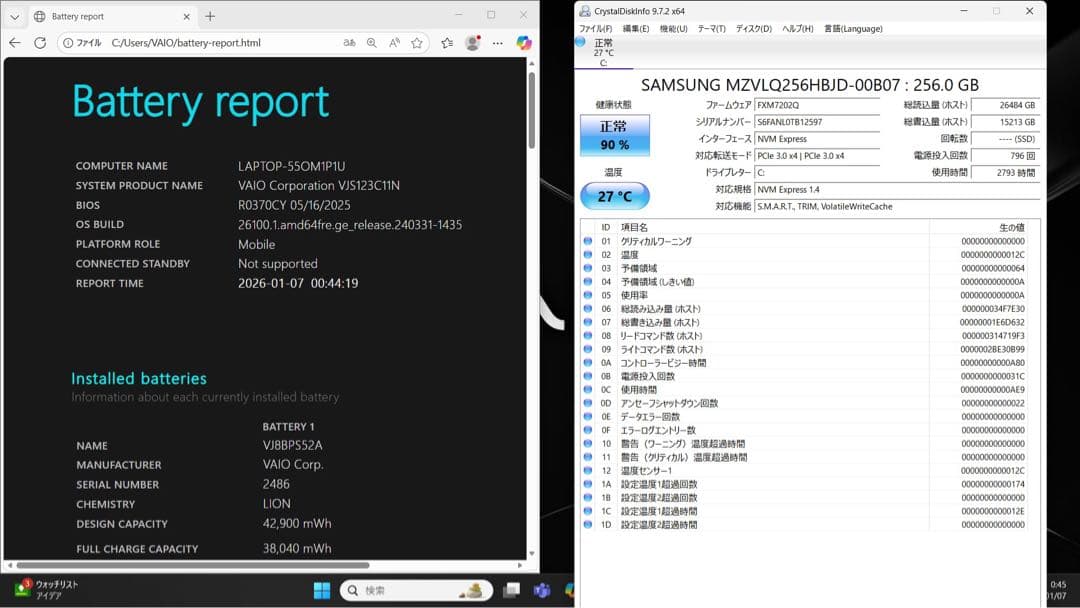Viewport: 1080px width, 608px height.
Task: Click the browser zoom magnifier icon
Action: [372, 43]
